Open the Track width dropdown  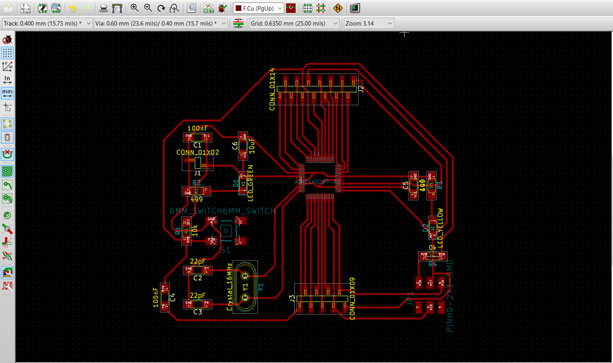click(x=47, y=23)
